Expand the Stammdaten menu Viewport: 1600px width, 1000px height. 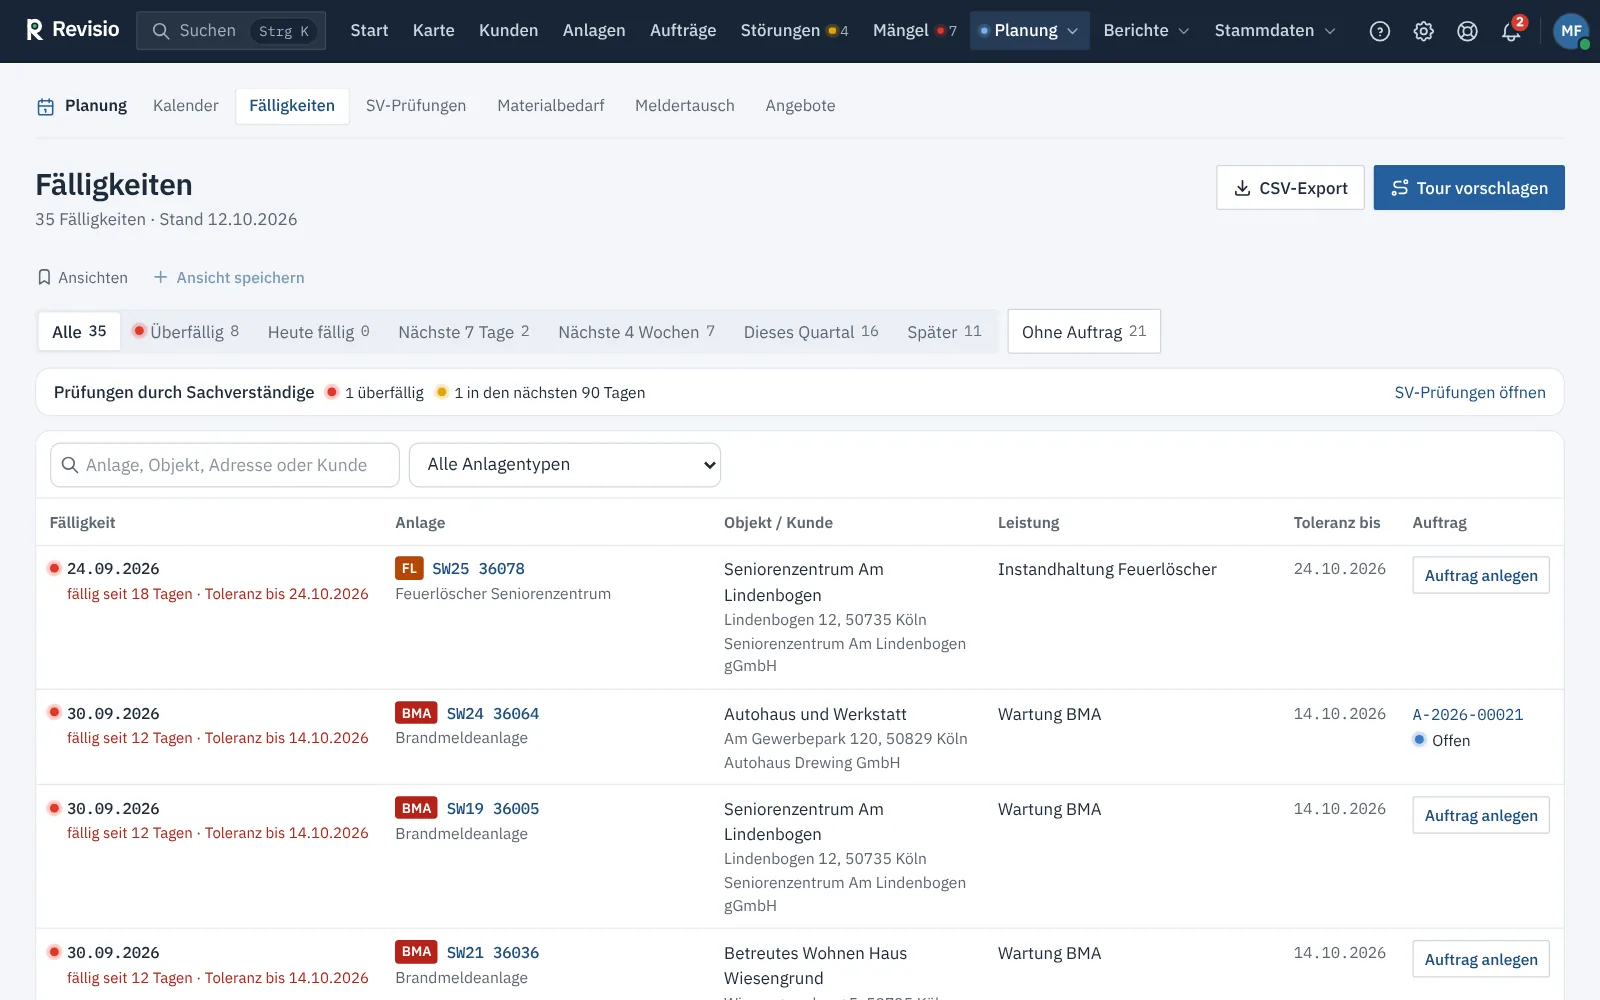[x=1275, y=31]
